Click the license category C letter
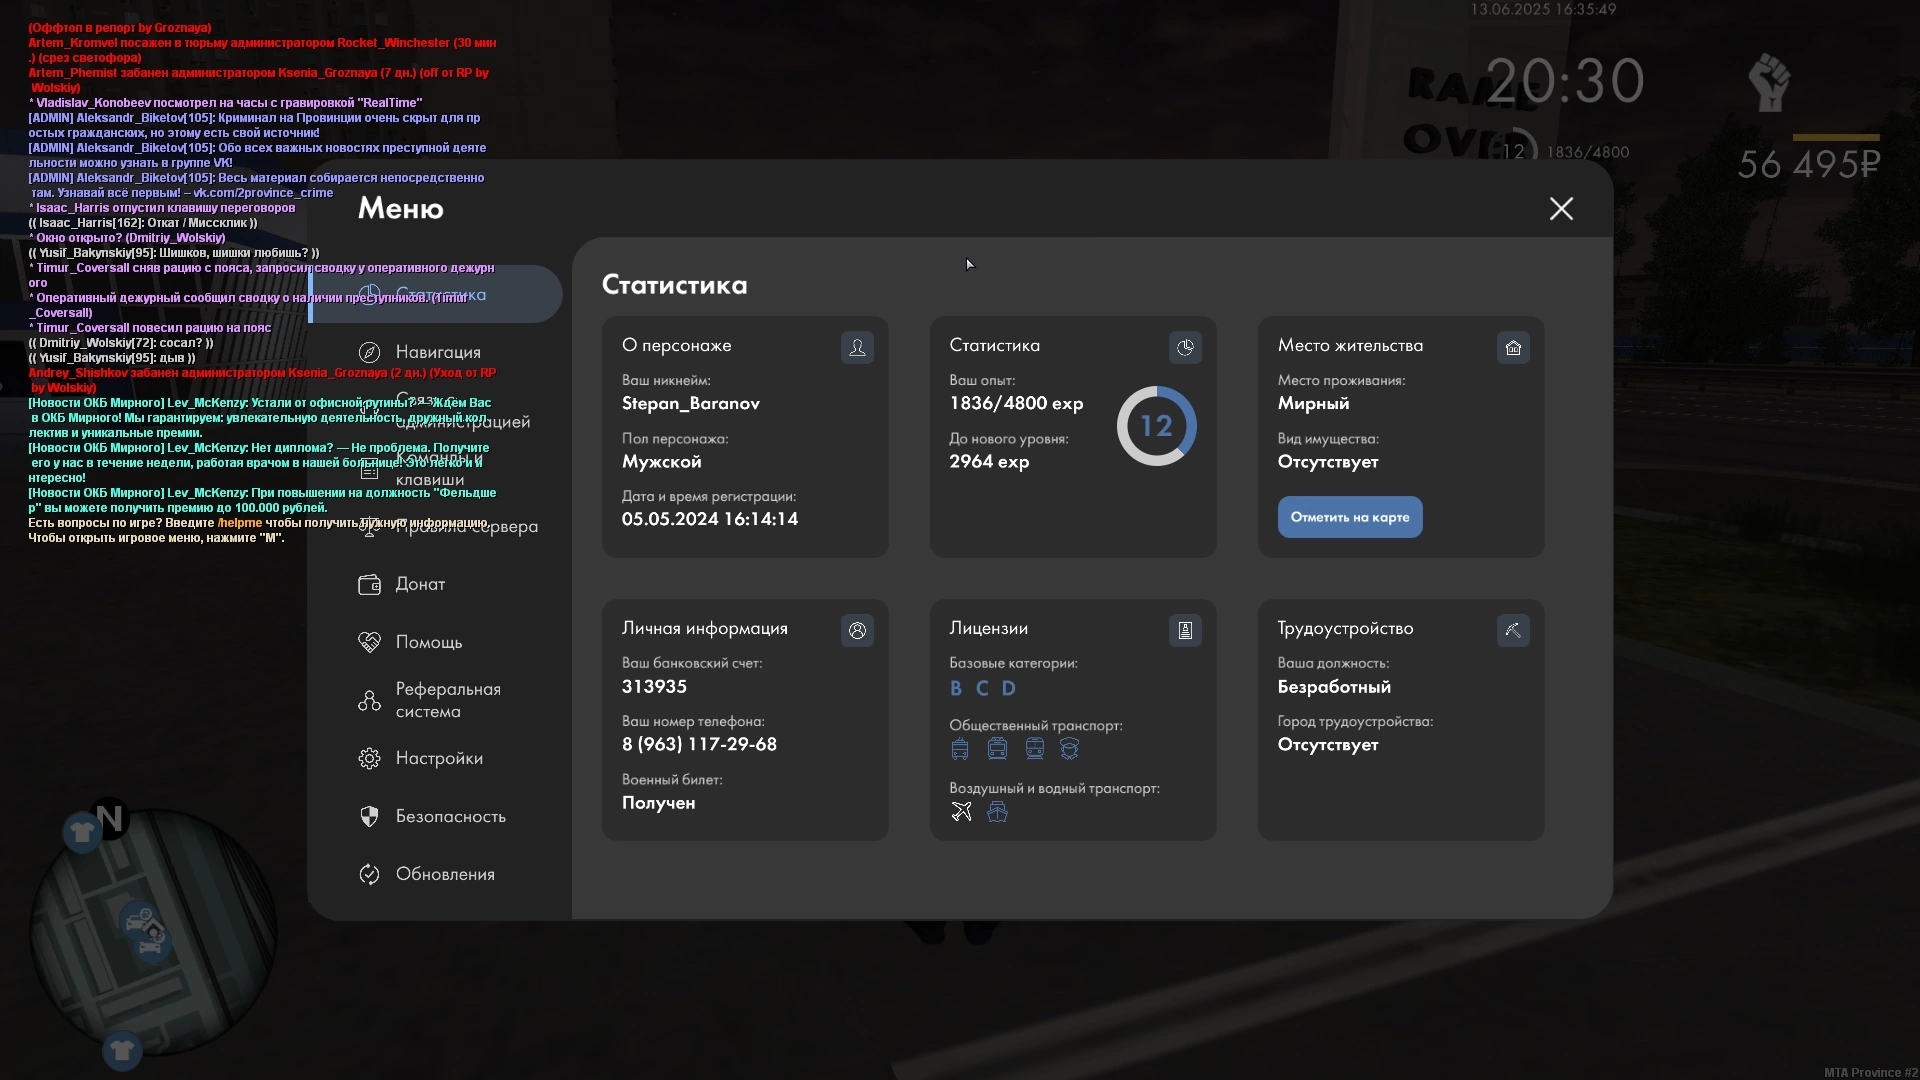 982,688
